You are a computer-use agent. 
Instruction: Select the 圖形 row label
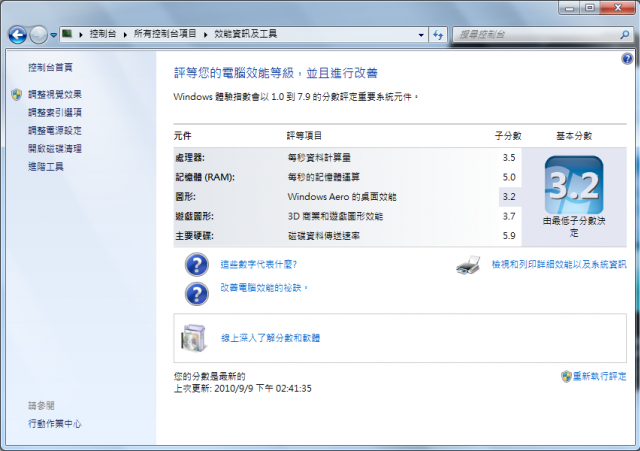click(x=185, y=197)
